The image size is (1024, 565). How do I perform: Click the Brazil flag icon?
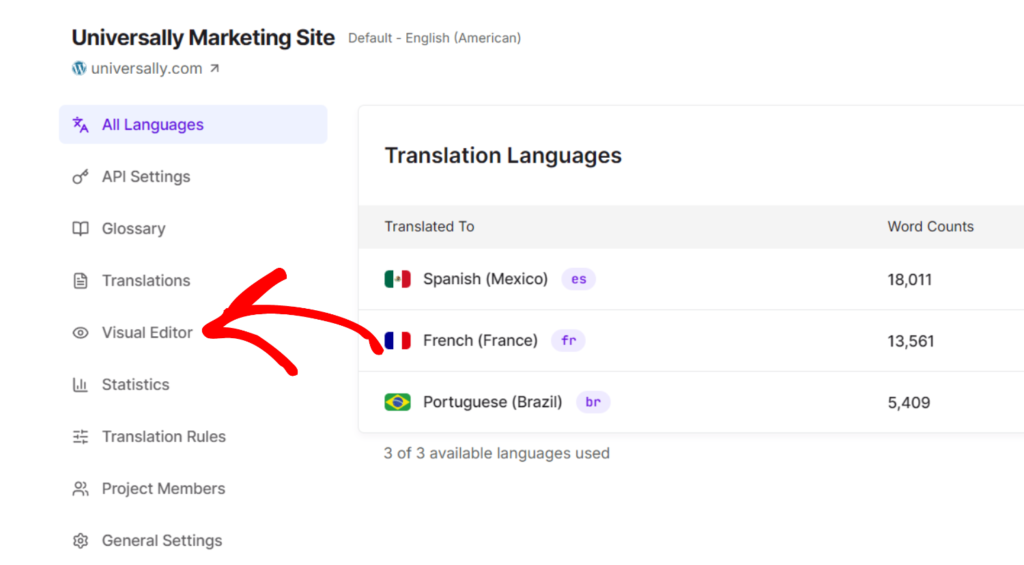[x=397, y=402]
